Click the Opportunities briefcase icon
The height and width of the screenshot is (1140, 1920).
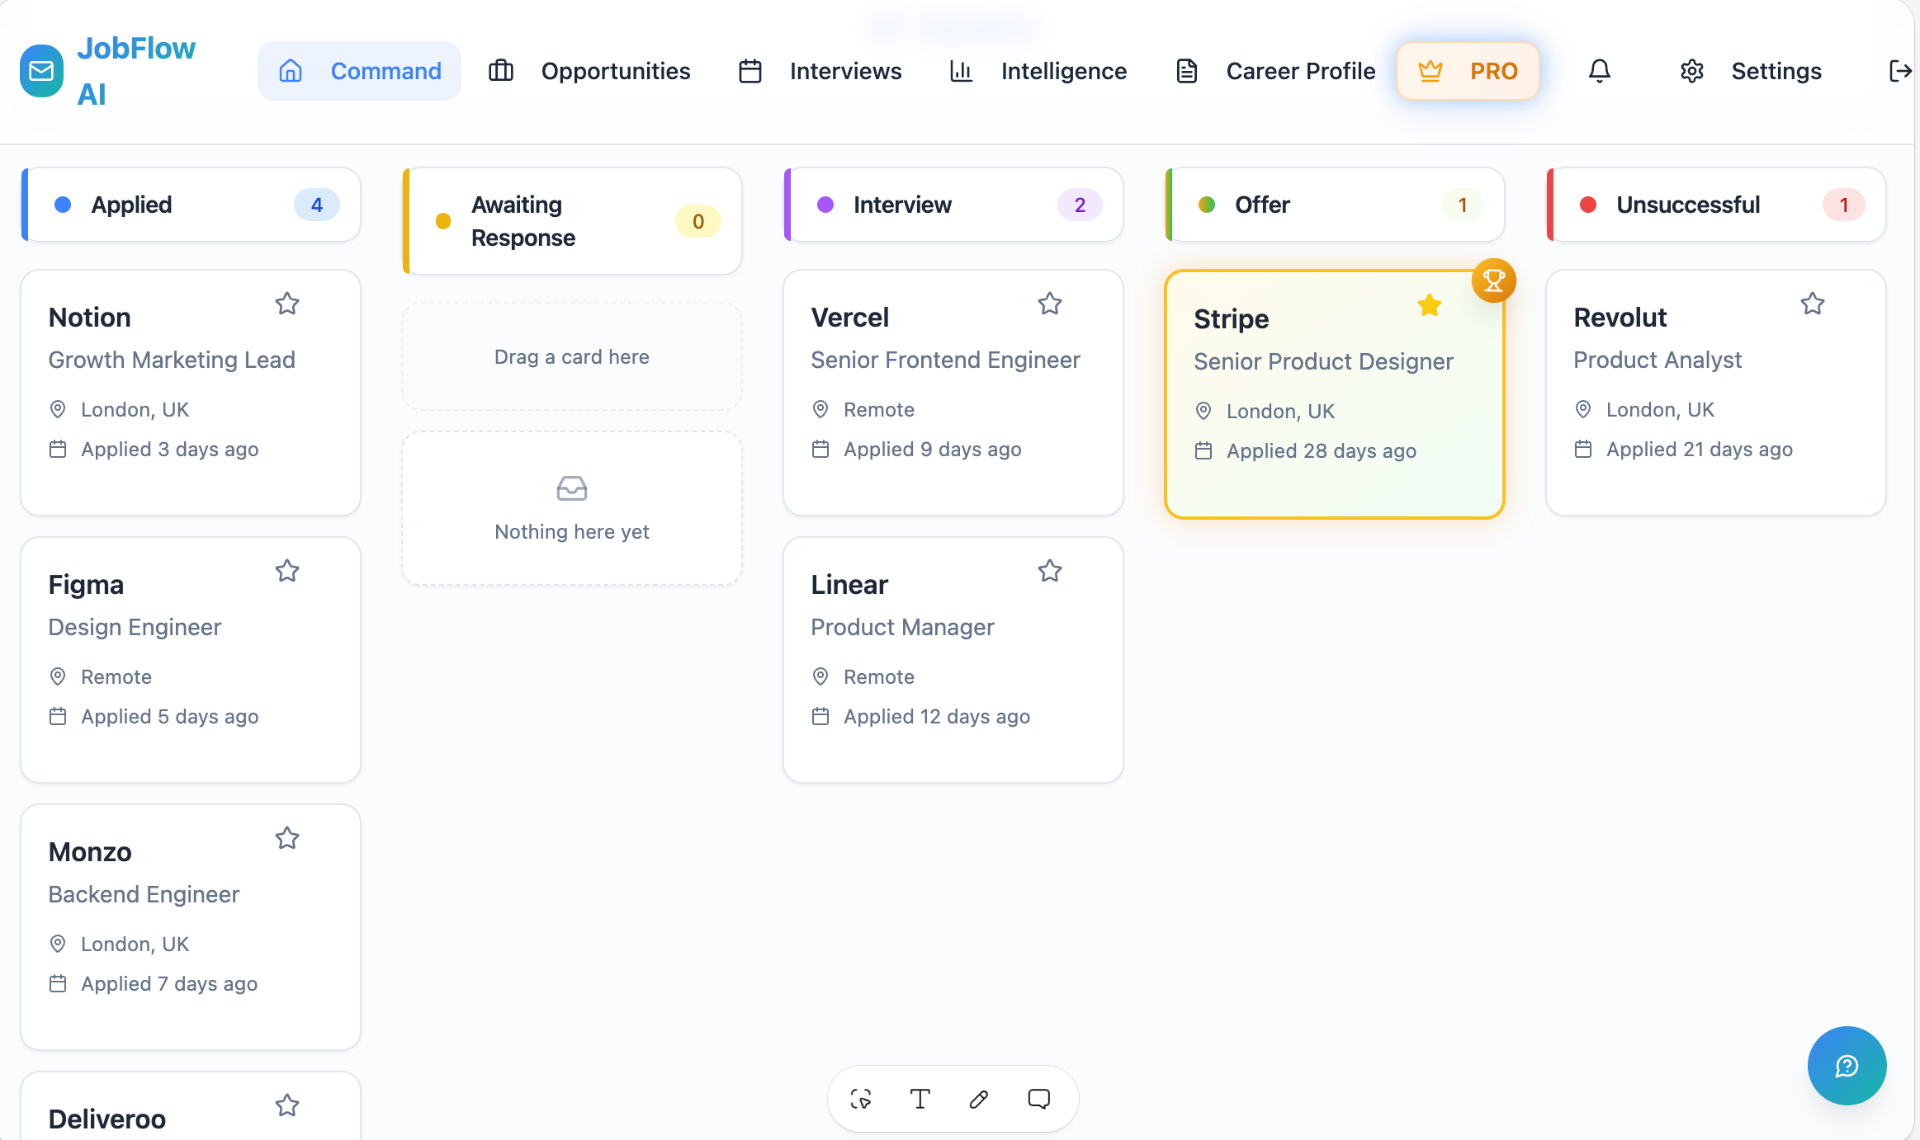[x=501, y=71]
